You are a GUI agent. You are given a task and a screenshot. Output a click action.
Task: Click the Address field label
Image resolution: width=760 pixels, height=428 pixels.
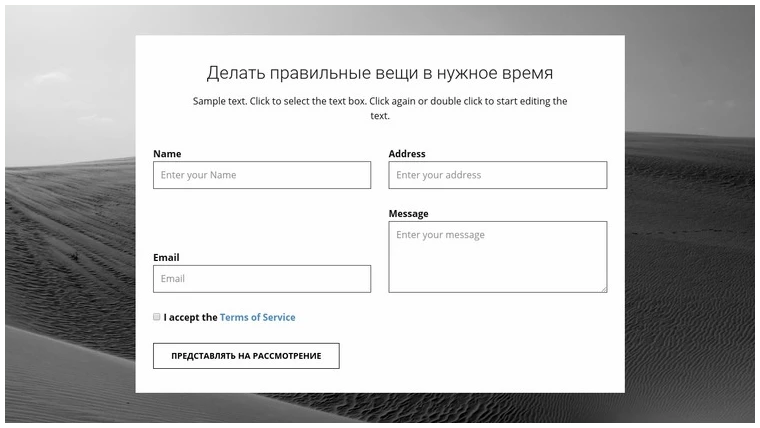tap(407, 154)
